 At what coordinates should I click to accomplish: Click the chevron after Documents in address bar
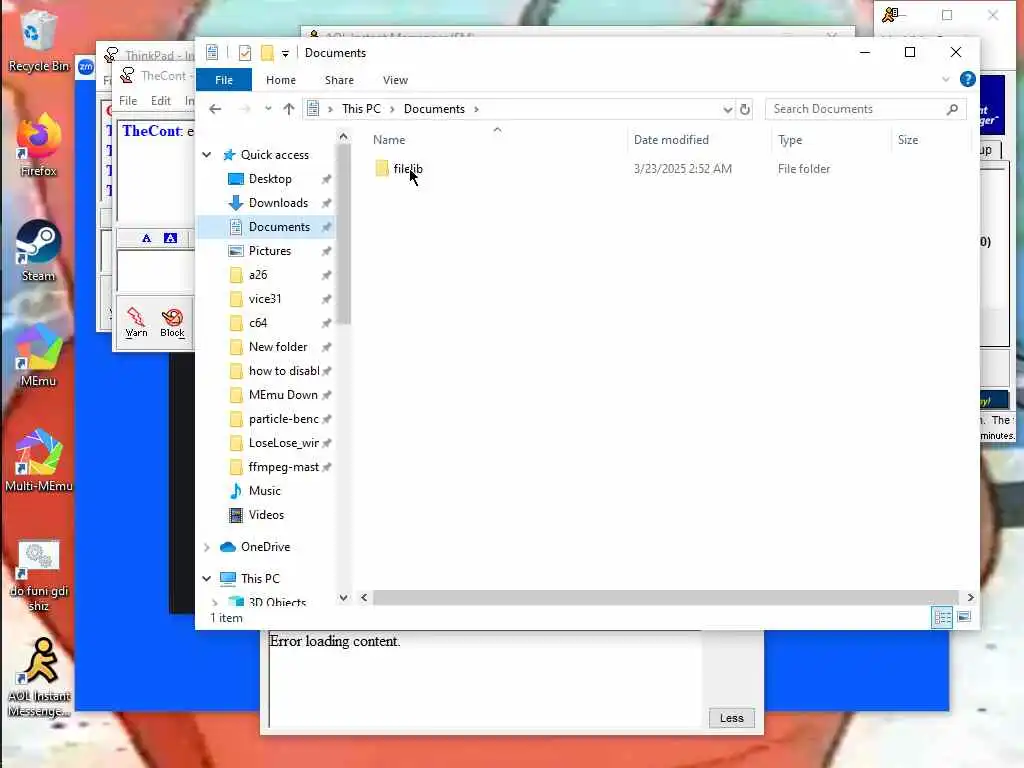(476, 109)
